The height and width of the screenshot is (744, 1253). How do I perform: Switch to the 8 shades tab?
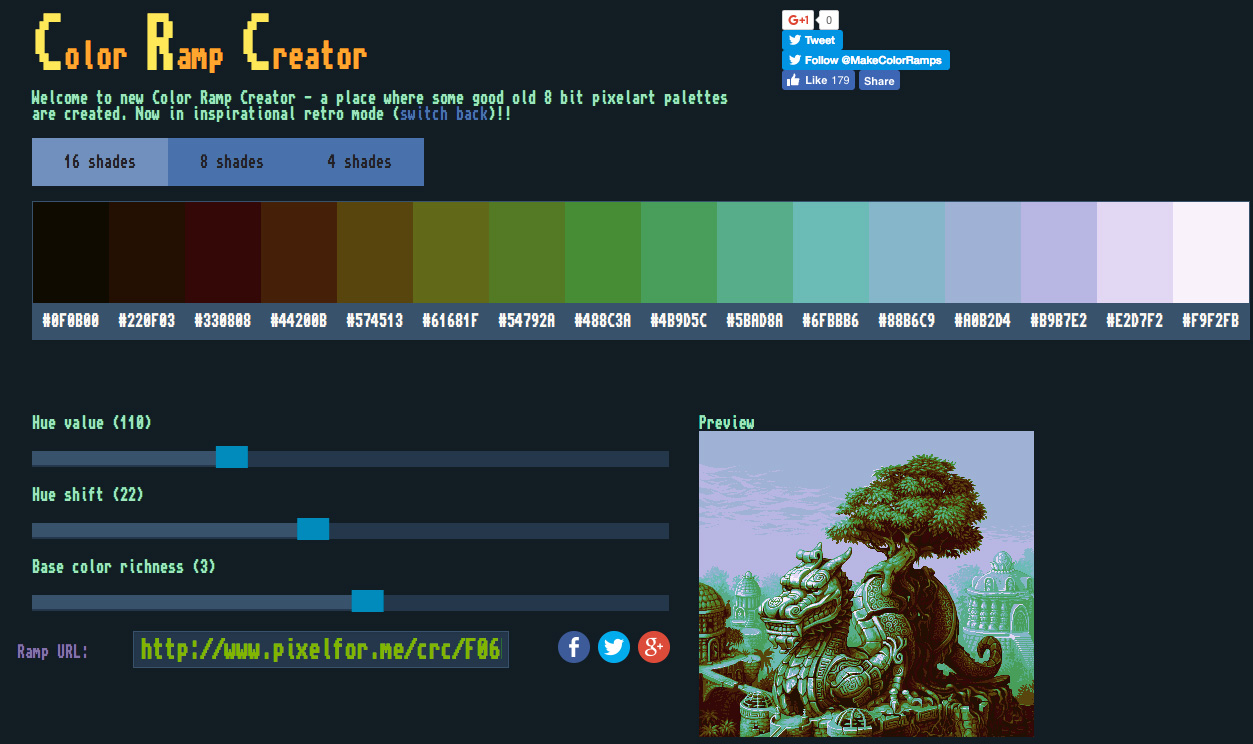click(232, 162)
